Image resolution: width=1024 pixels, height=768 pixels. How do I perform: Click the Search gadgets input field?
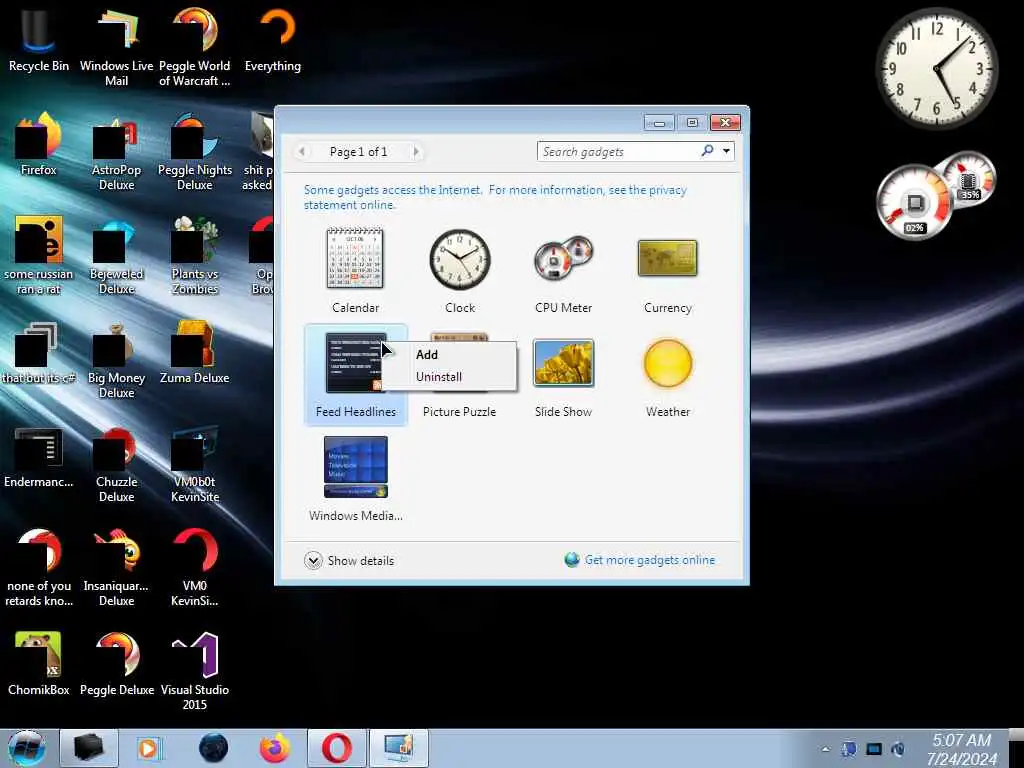[x=618, y=152]
